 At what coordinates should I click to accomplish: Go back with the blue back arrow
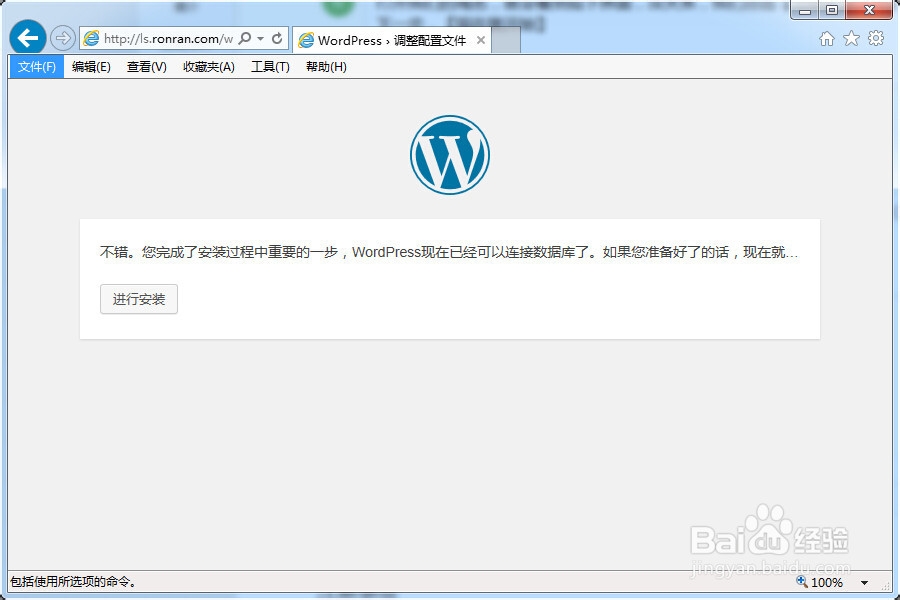pos(28,38)
